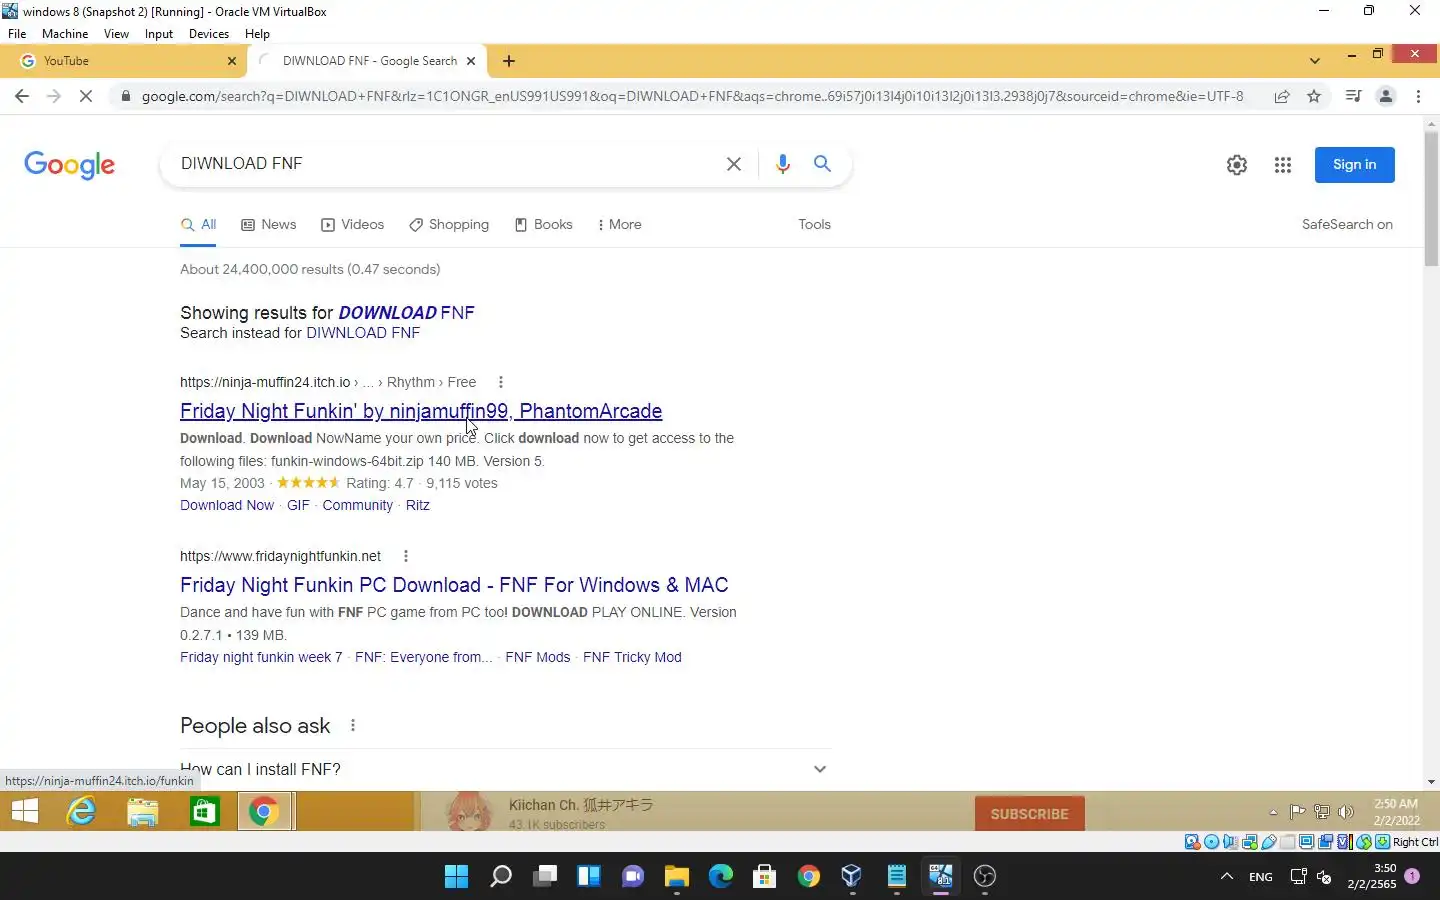
Task: Open Windows 8 Start button in VM
Action: tap(25, 812)
